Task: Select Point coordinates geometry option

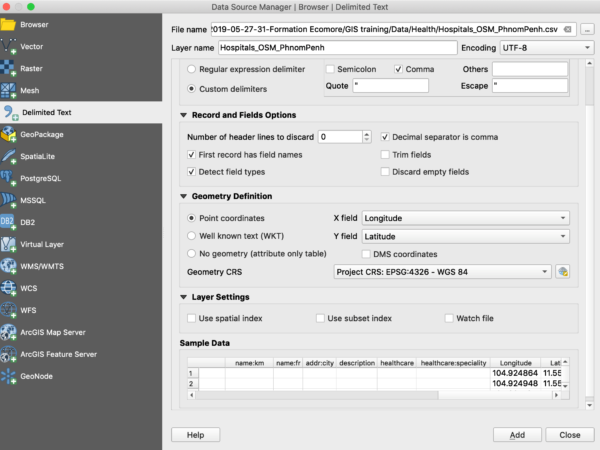Action: click(191, 218)
